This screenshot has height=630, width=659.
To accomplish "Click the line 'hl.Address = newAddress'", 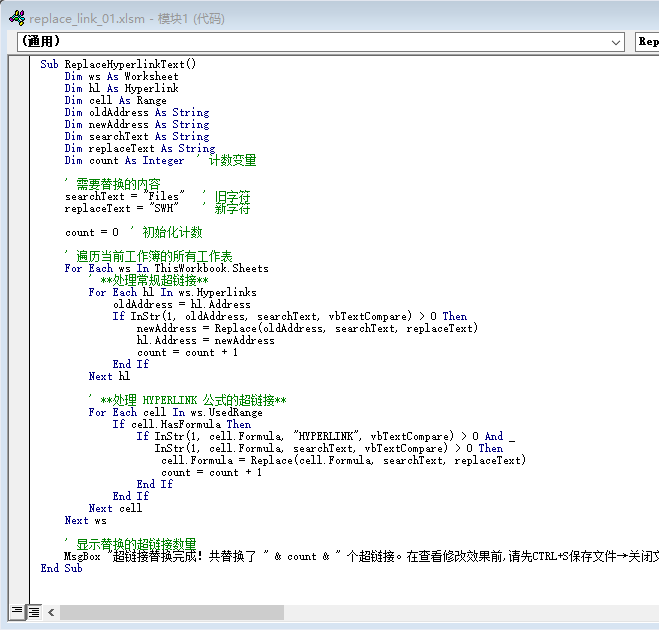I will [x=206, y=340].
